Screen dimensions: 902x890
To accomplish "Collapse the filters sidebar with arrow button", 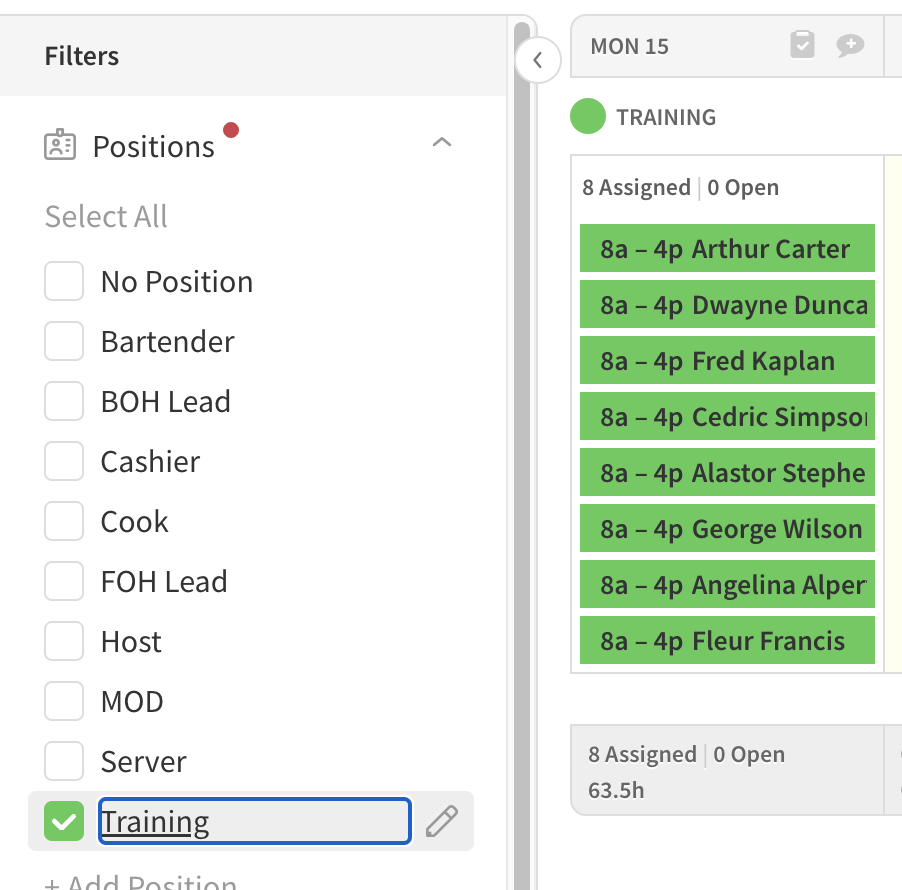I will (x=537, y=60).
